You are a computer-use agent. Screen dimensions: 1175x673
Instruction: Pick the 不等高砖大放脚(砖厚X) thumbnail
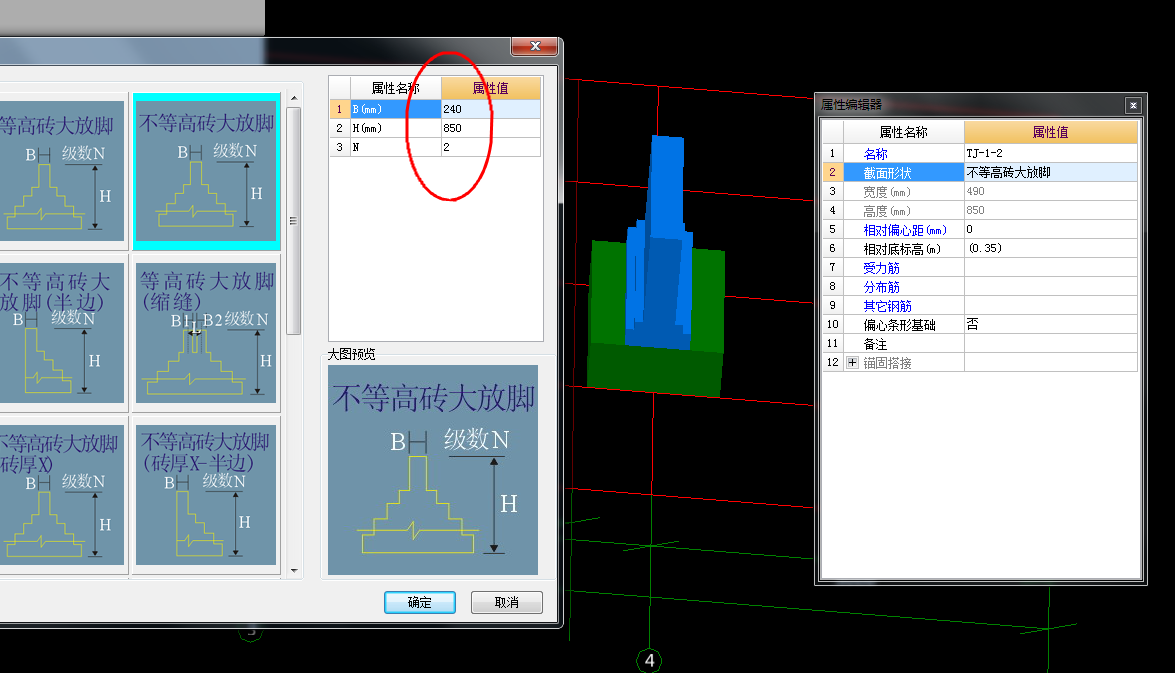tap(61, 495)
